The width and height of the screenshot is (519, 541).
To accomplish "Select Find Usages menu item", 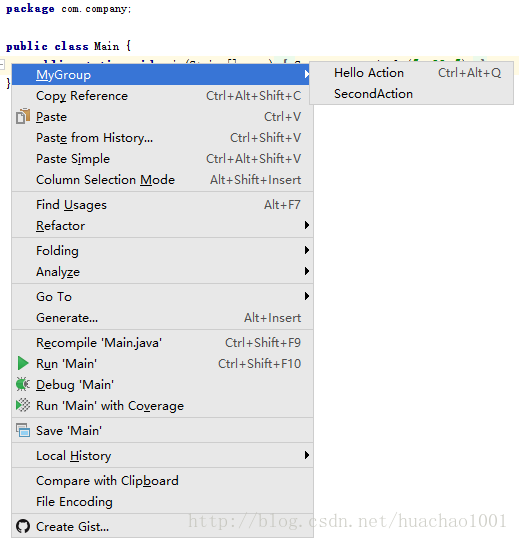I will tap(162, 205).
